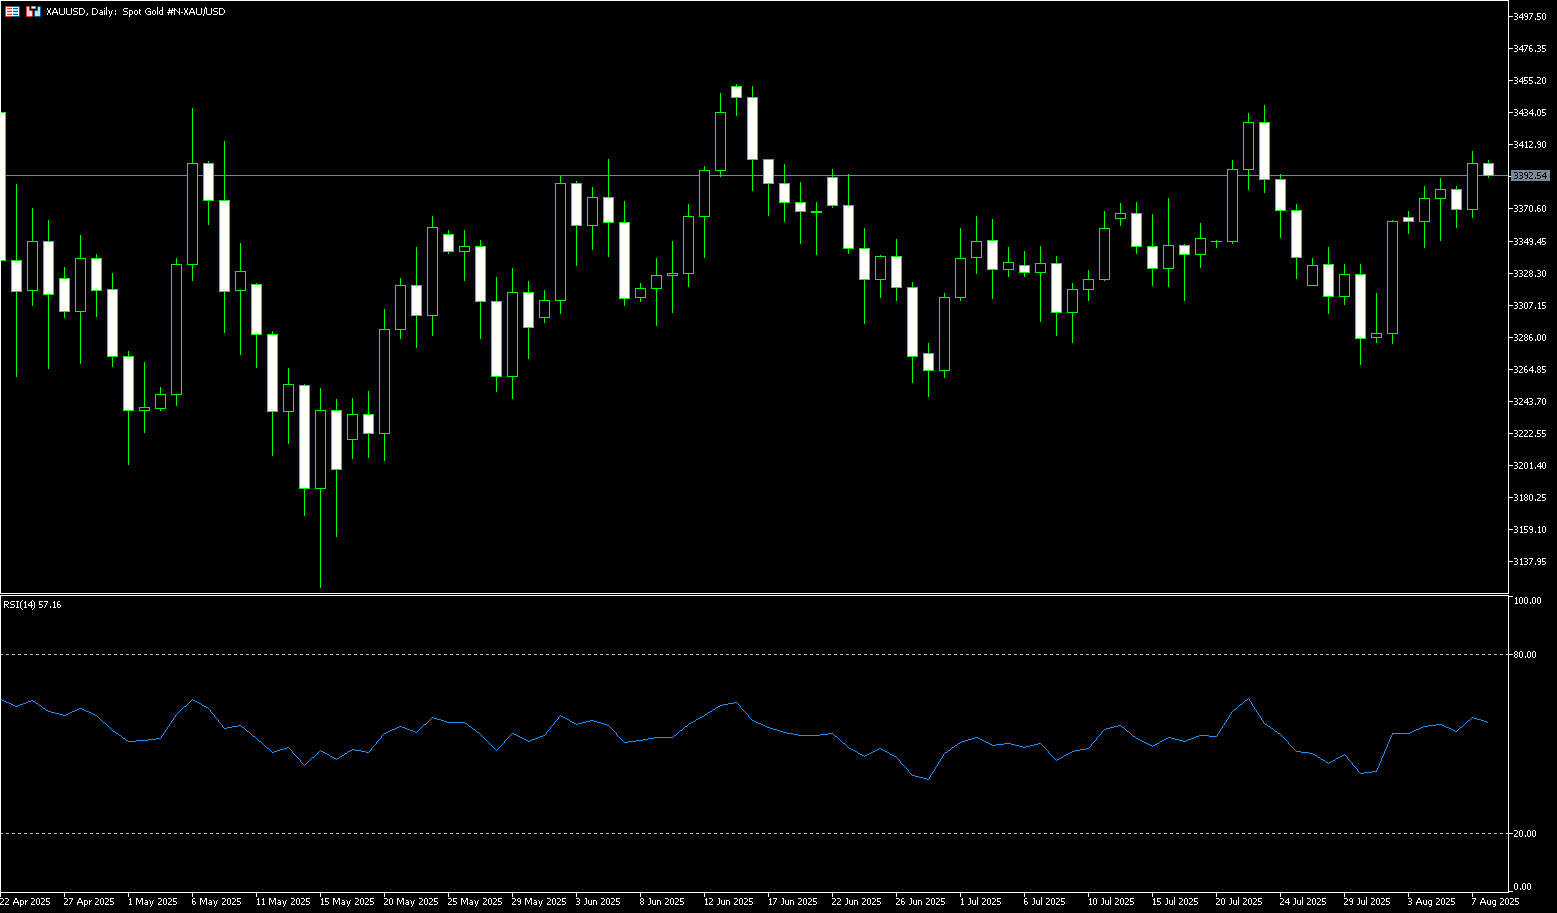Click the 27 Apr 2025 date label

point(89,902)
